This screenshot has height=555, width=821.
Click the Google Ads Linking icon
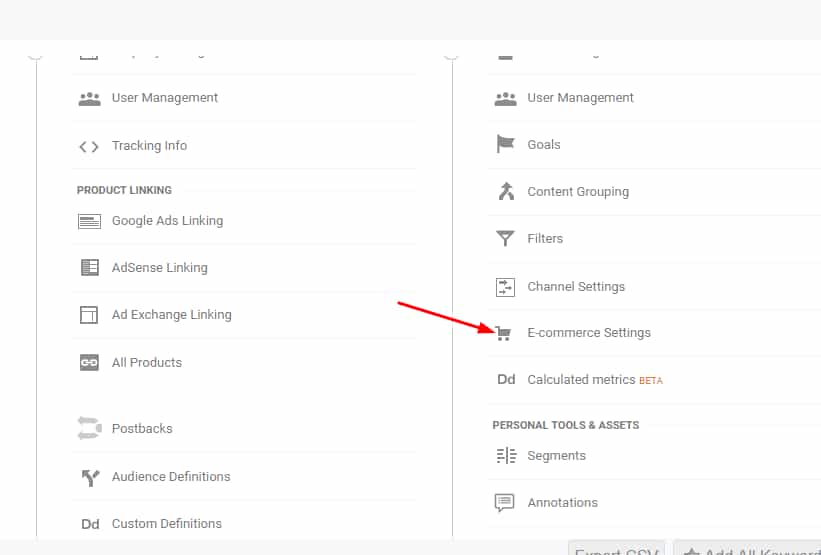click(89, 221)
